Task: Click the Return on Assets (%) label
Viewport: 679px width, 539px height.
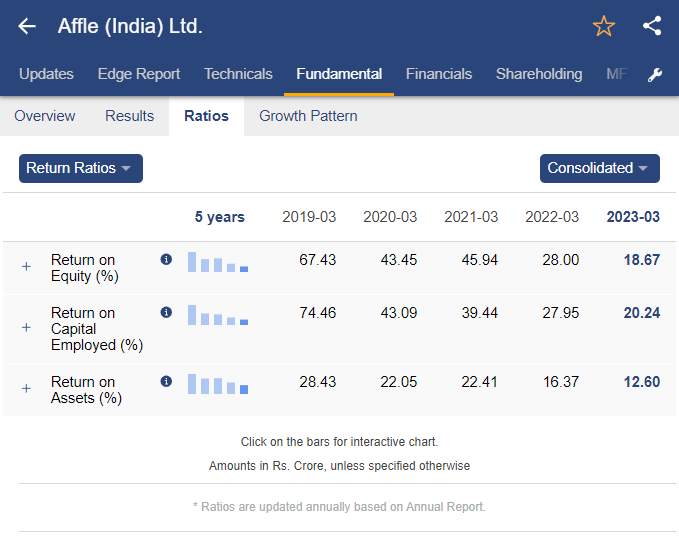Action: coord(86,390)
